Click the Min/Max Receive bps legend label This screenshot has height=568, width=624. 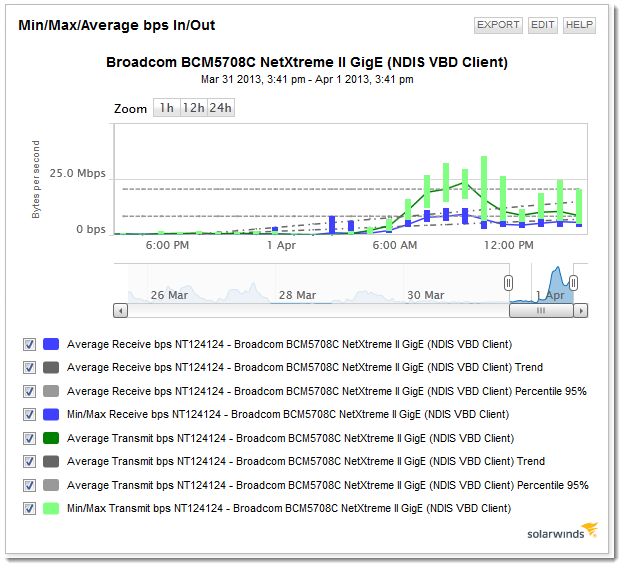pos(288,414)
